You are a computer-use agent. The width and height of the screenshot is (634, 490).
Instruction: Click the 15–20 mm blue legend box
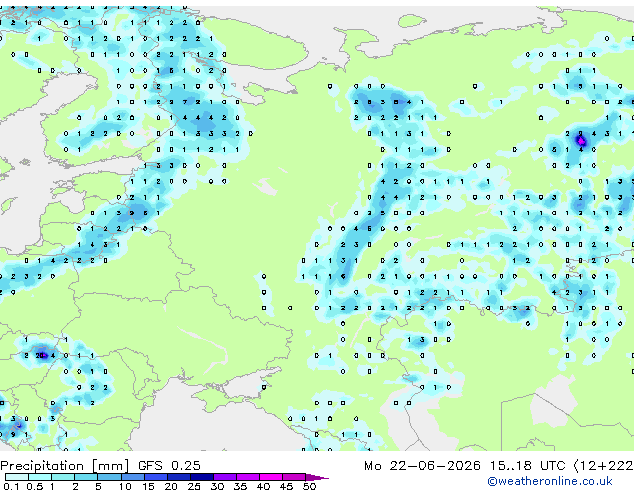(x=155, y=477)
